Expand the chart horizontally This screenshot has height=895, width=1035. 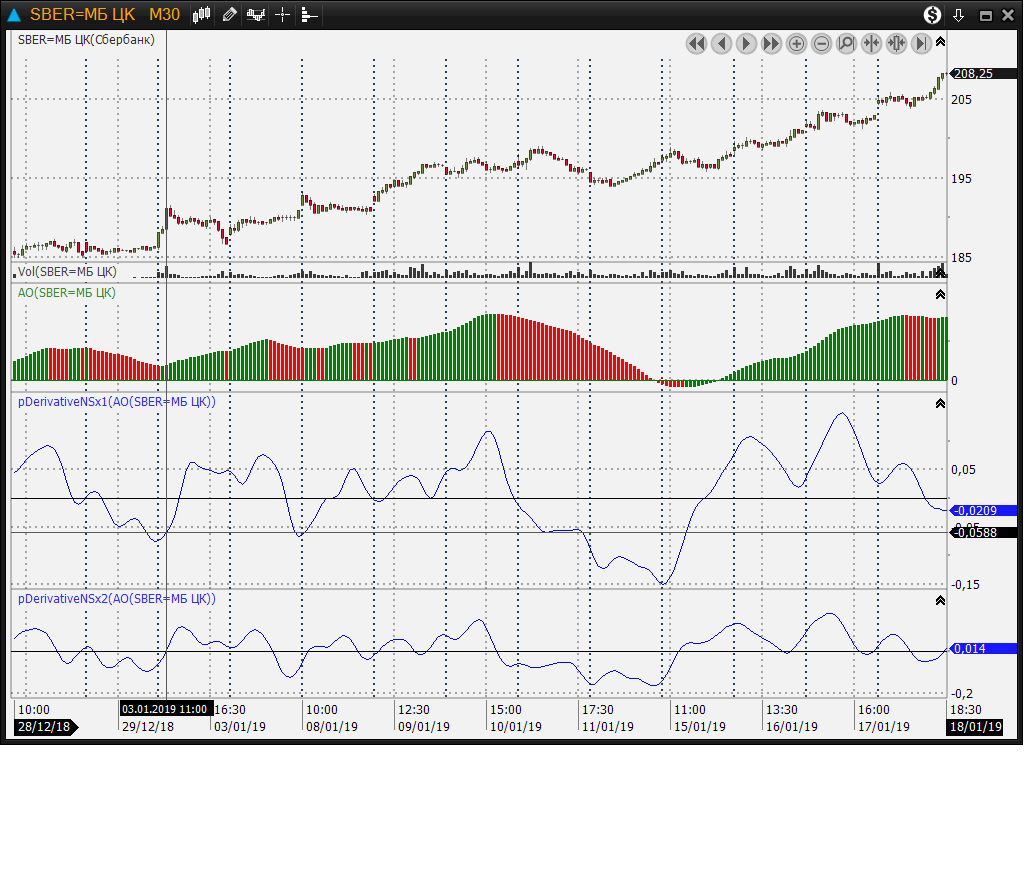(x=897, y=43)
